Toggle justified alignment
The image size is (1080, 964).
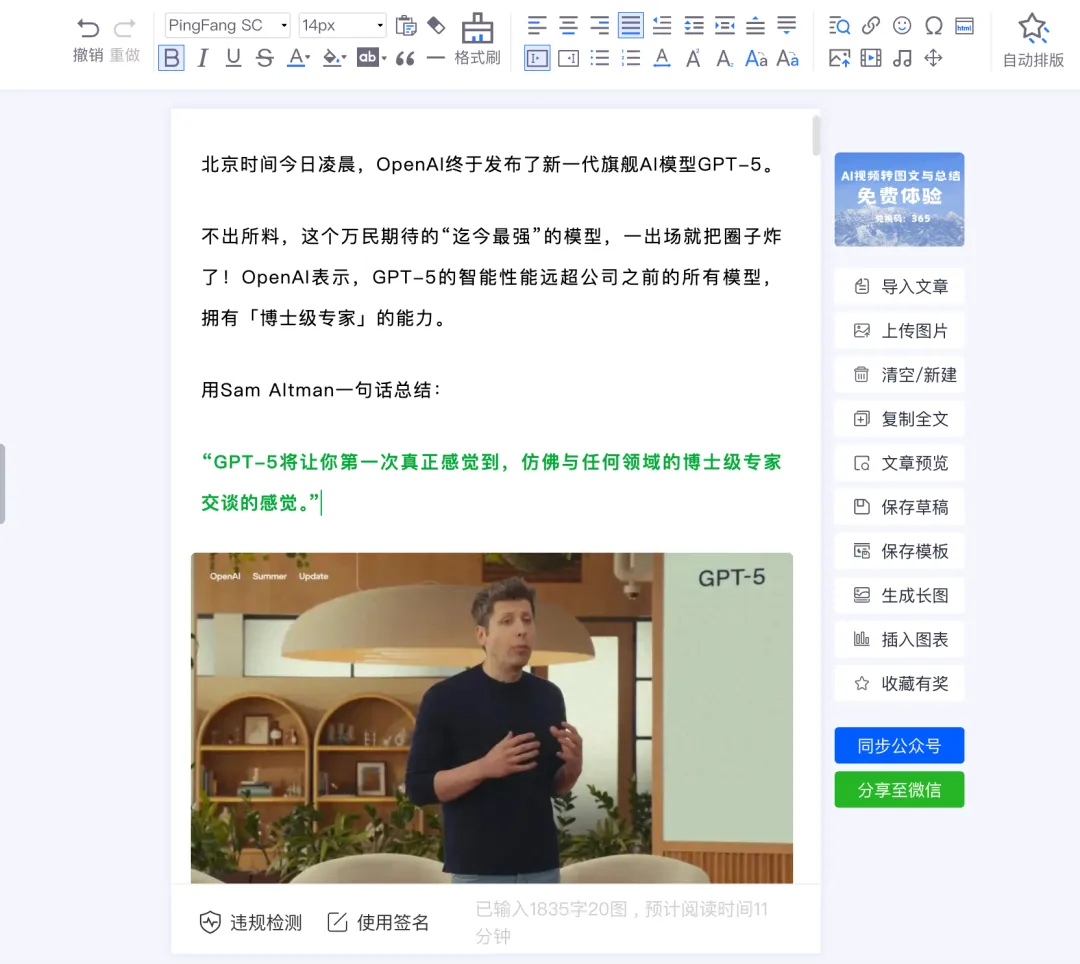point(630,25)
